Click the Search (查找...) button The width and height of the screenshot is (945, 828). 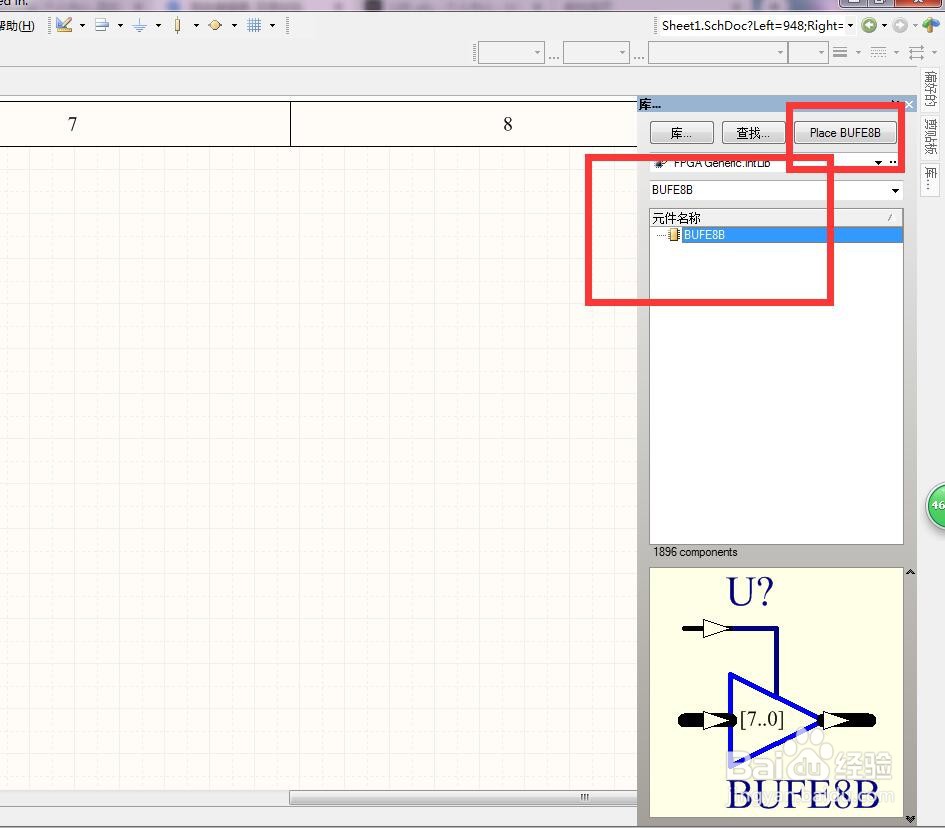[x=753, y=133]
